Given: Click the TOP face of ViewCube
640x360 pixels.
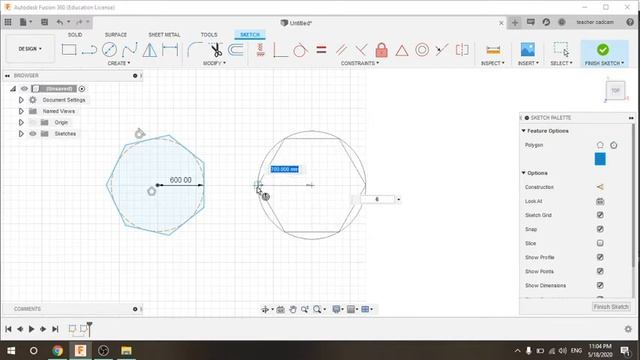Looking at the screenshot, I should 616,91.
